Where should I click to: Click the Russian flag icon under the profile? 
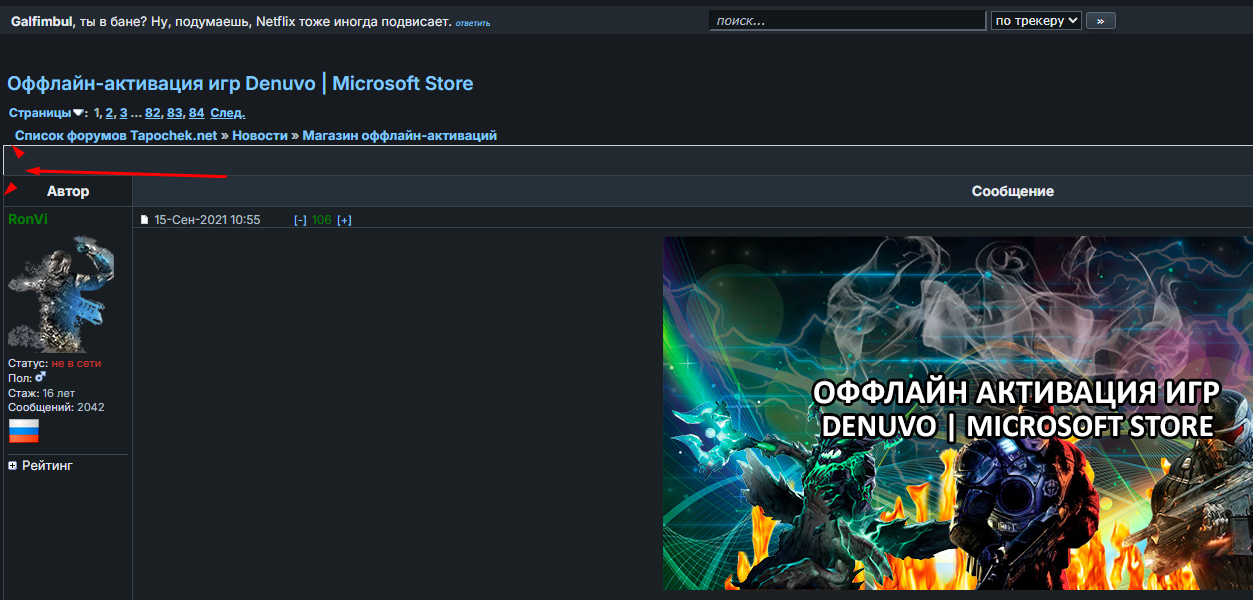click(24, 431)
